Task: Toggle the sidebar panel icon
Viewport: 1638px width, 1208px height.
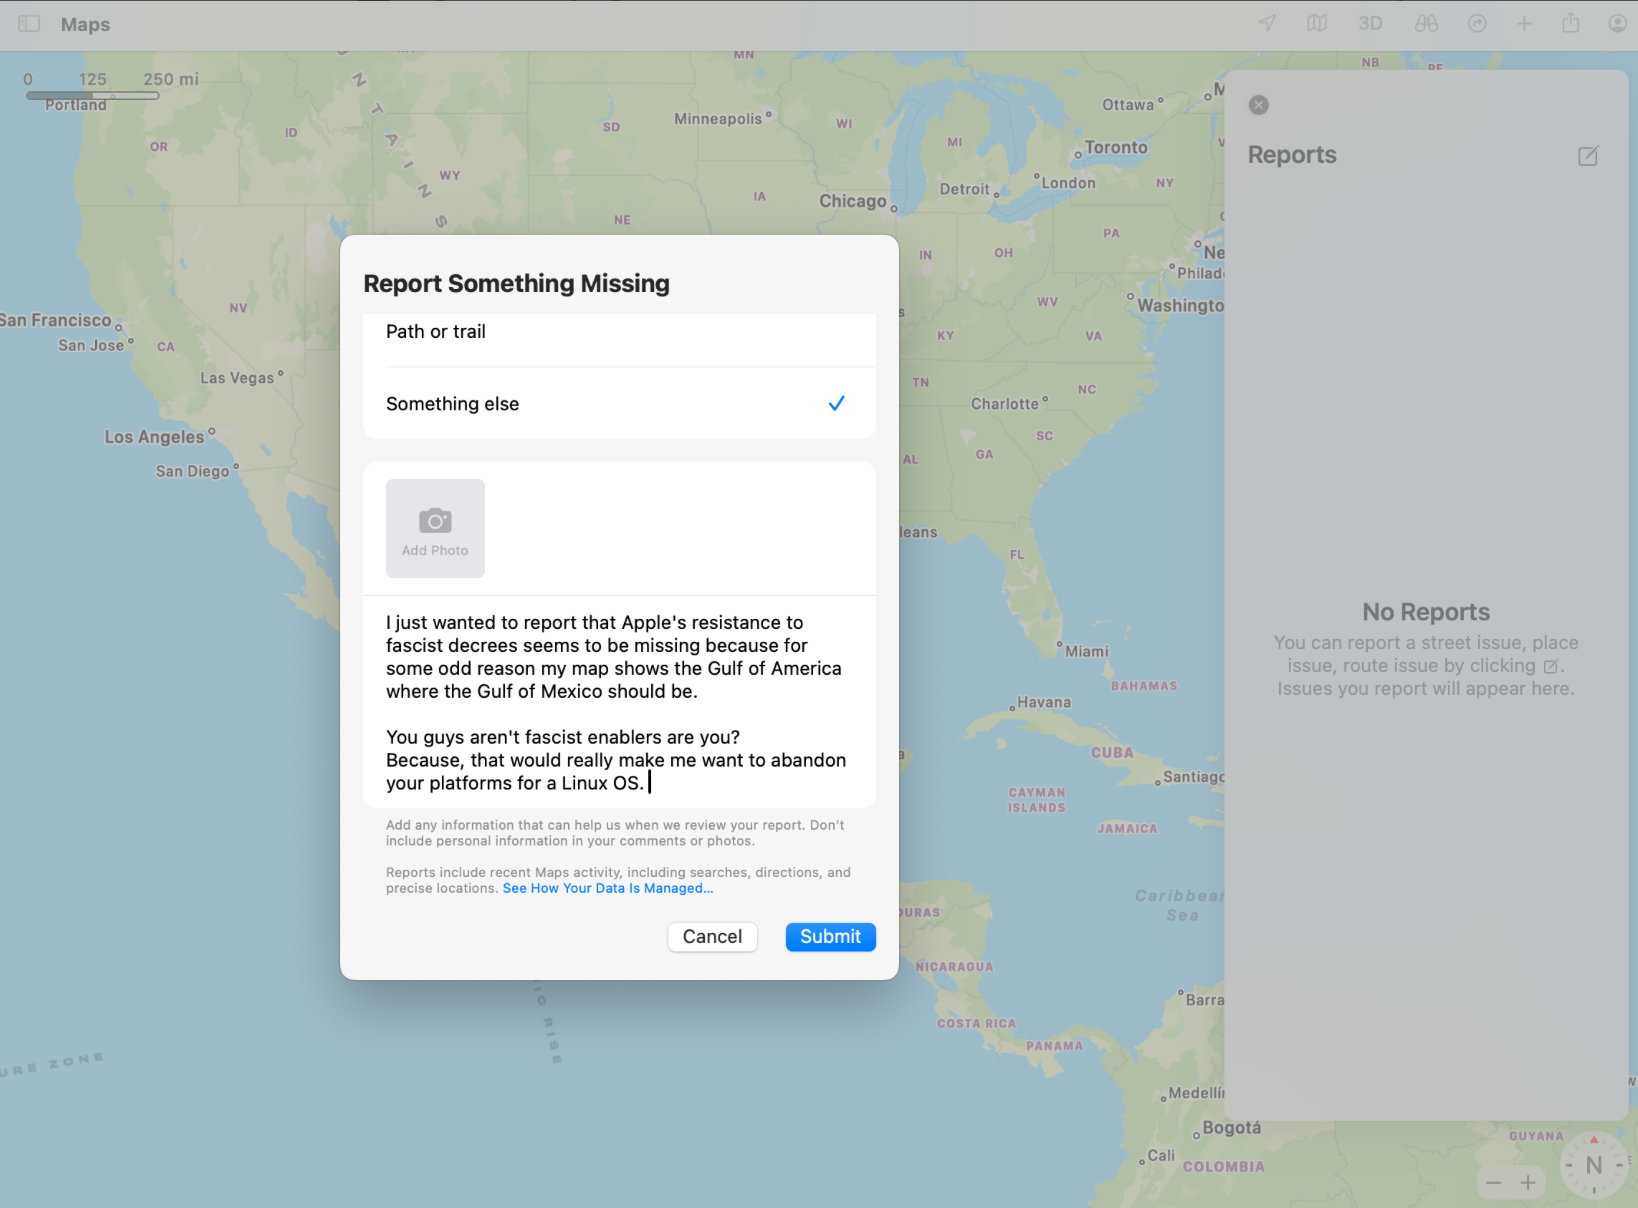Action: pos(29,24)
